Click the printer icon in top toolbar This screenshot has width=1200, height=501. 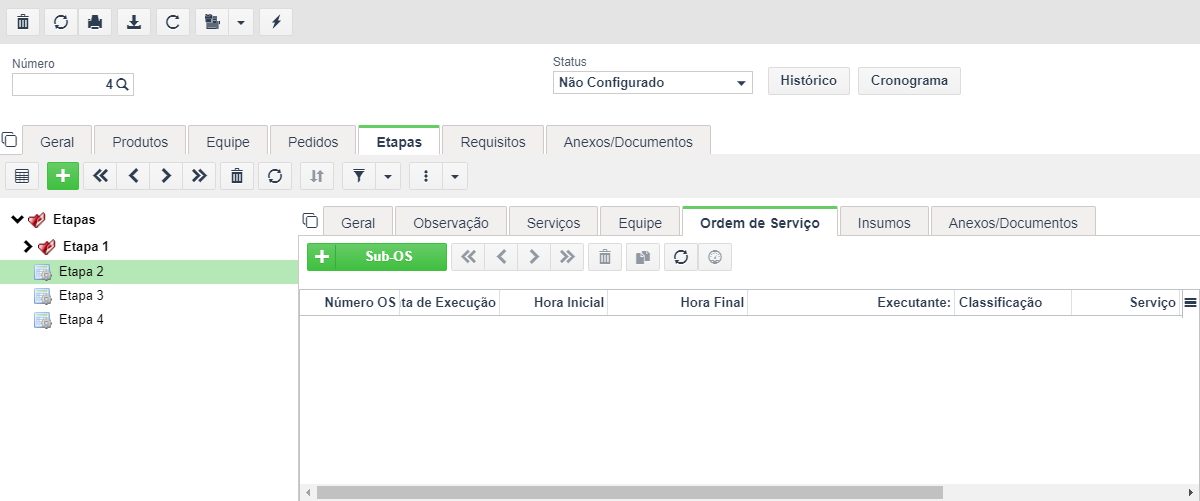[95, 21]
